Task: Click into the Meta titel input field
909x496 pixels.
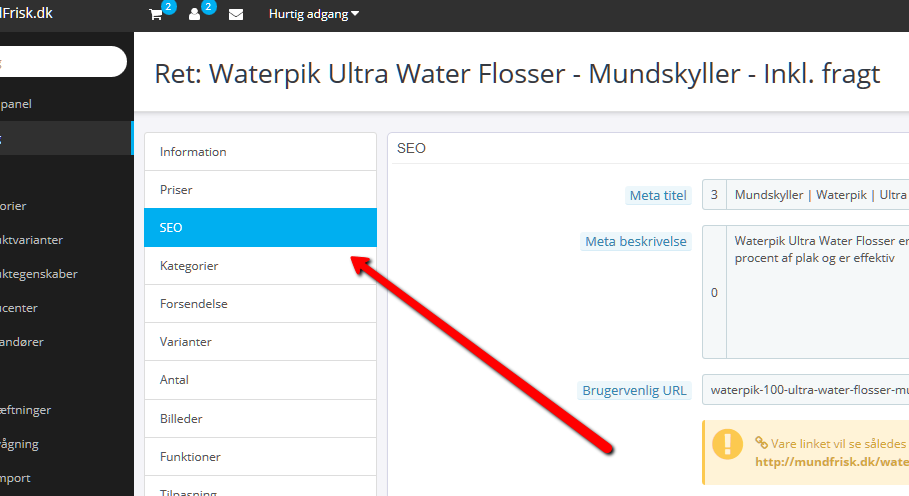Action: pyautogui.click(x=817, y=195)
